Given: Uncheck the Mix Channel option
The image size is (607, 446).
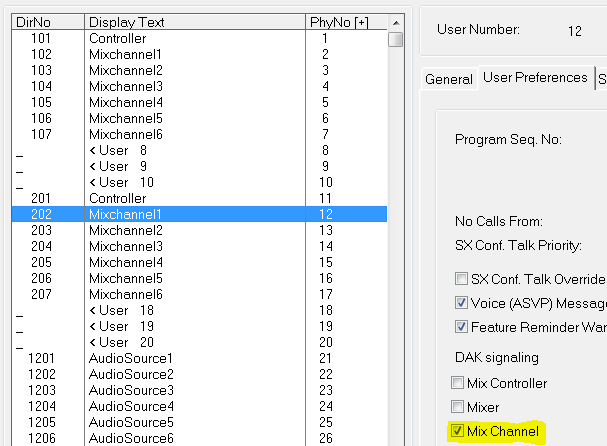Looking at the screenshot, I should pos(461,432).
